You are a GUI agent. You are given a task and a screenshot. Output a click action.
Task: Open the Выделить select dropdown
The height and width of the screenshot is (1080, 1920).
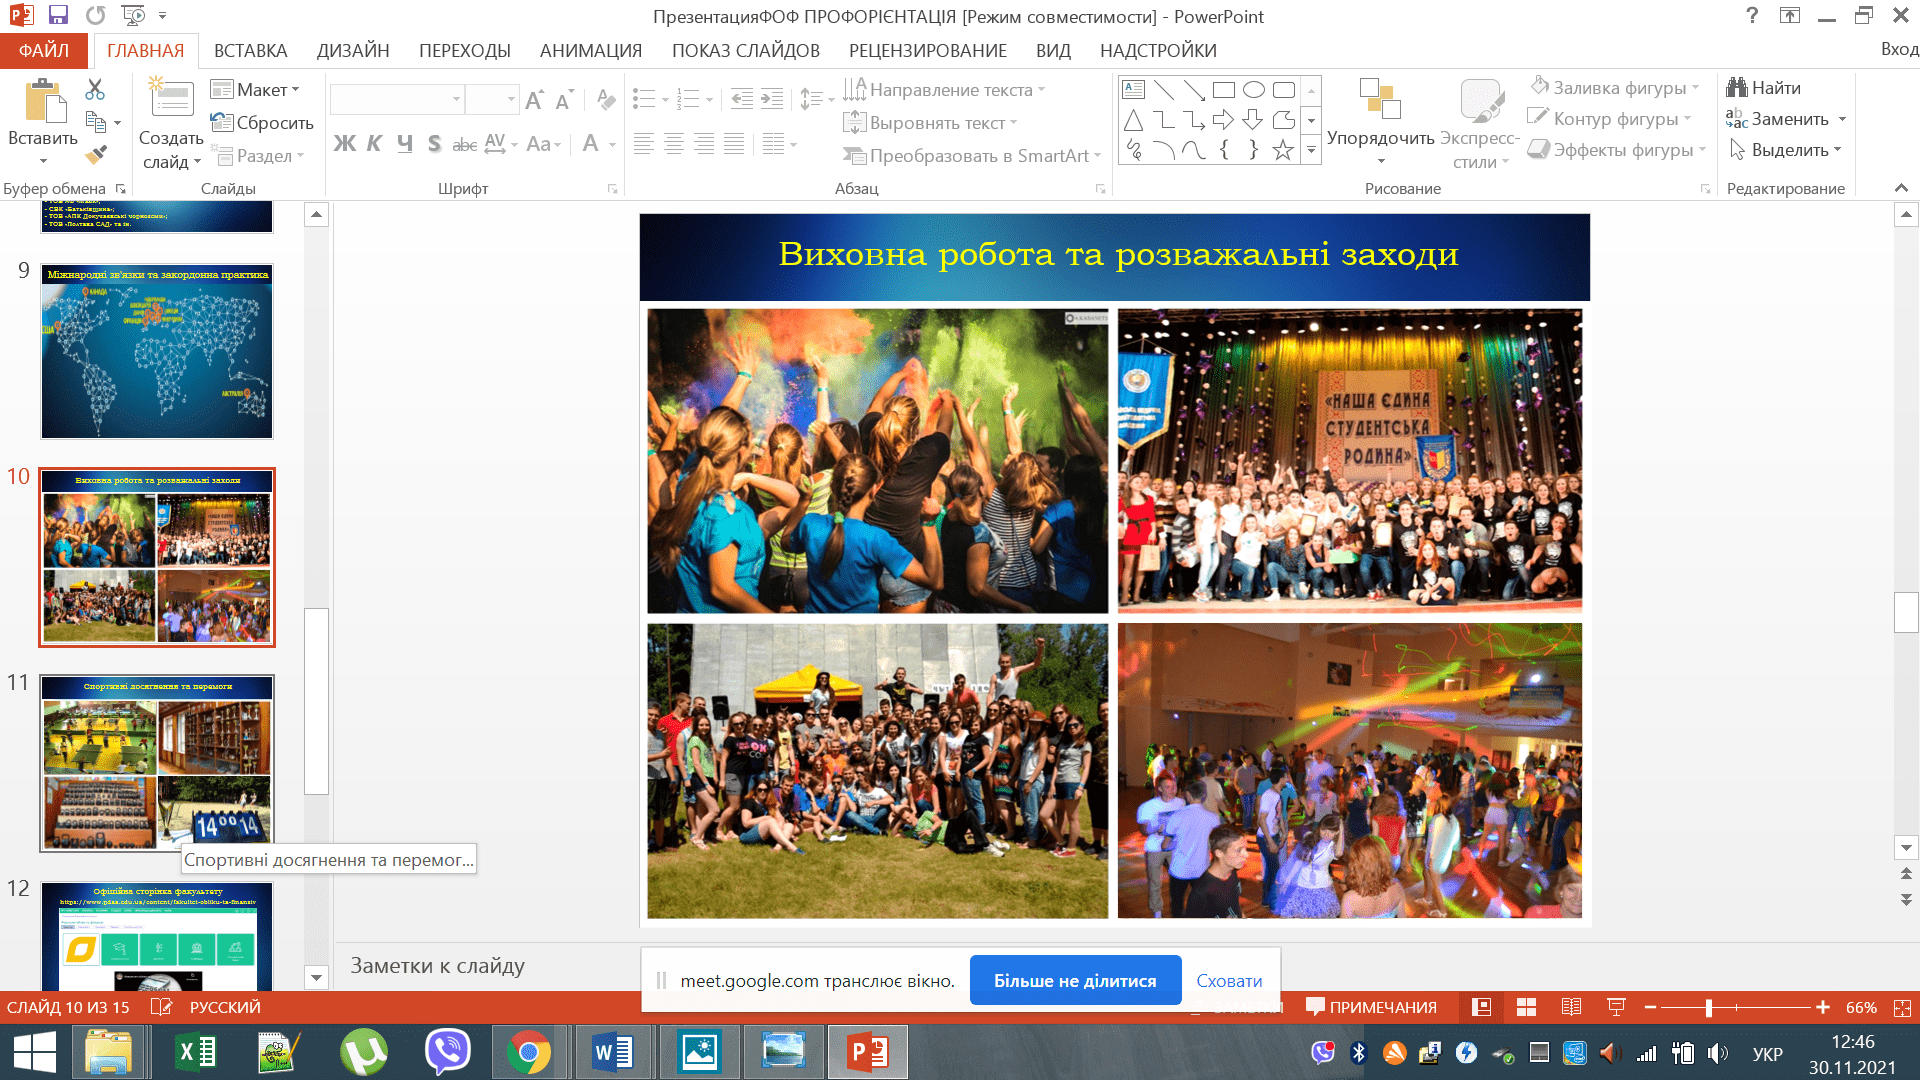point(1785,150)
